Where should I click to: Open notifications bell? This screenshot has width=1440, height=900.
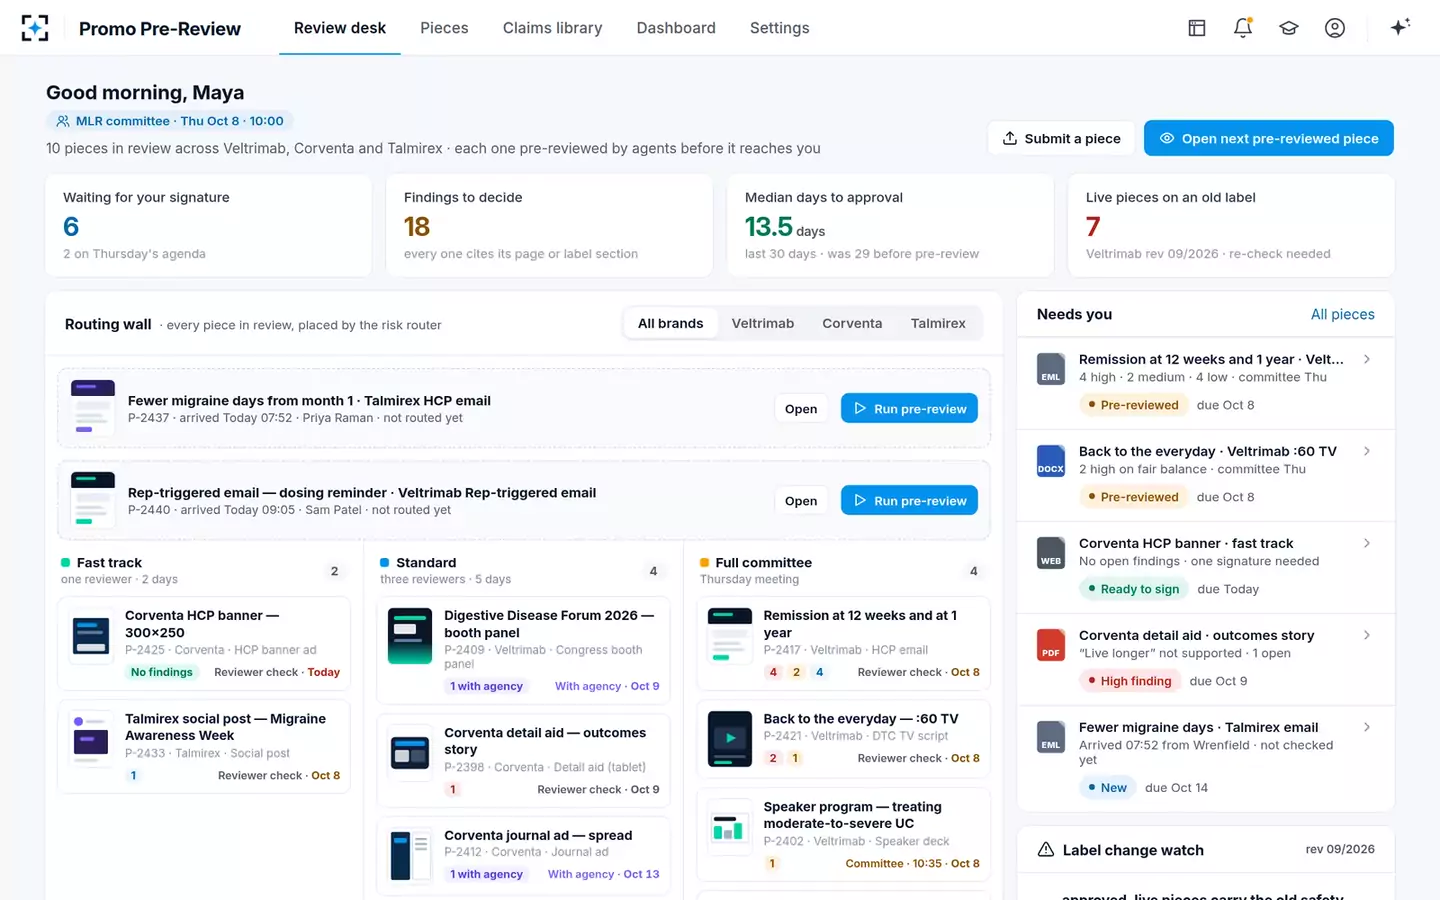point(1243,28)
